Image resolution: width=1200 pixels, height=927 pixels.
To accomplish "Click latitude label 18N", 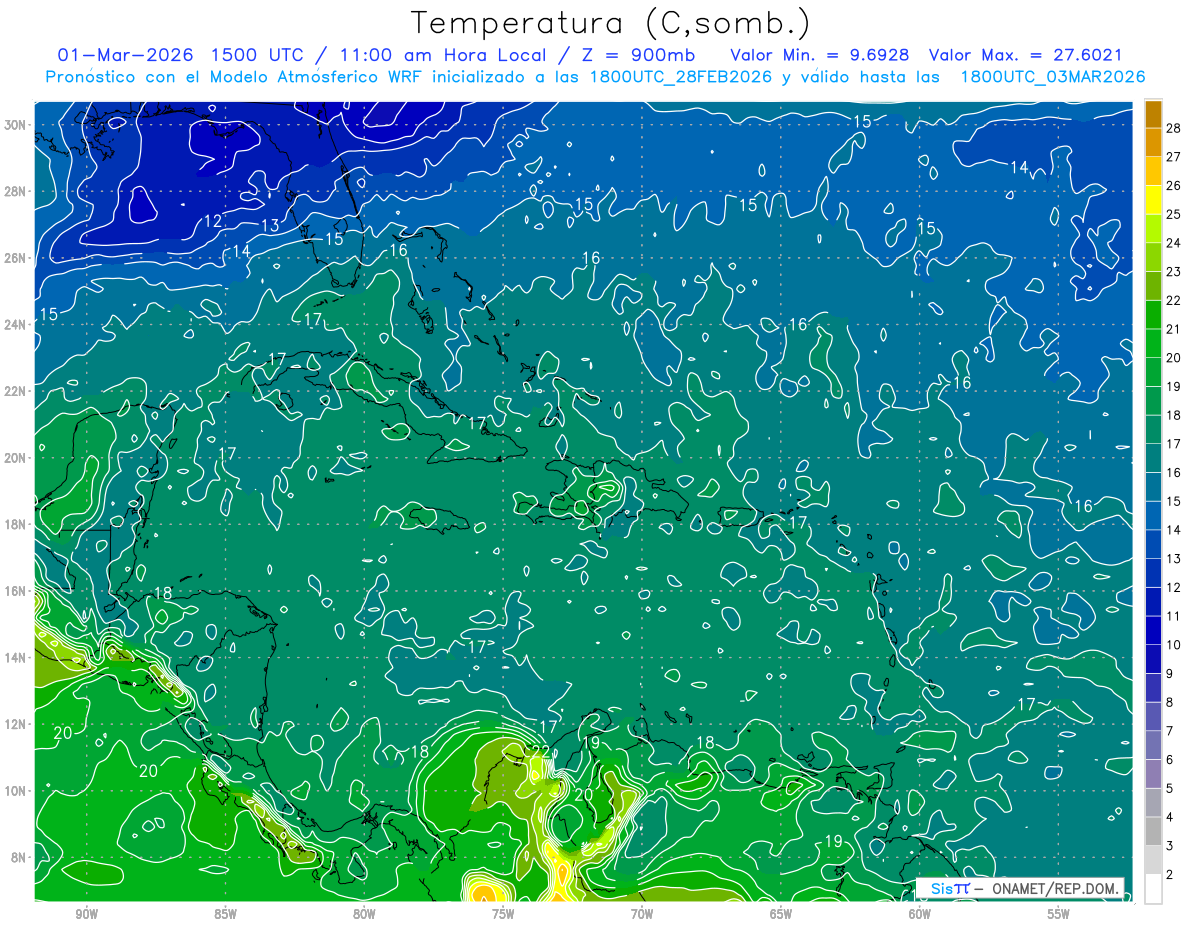I will coord(17,524).
